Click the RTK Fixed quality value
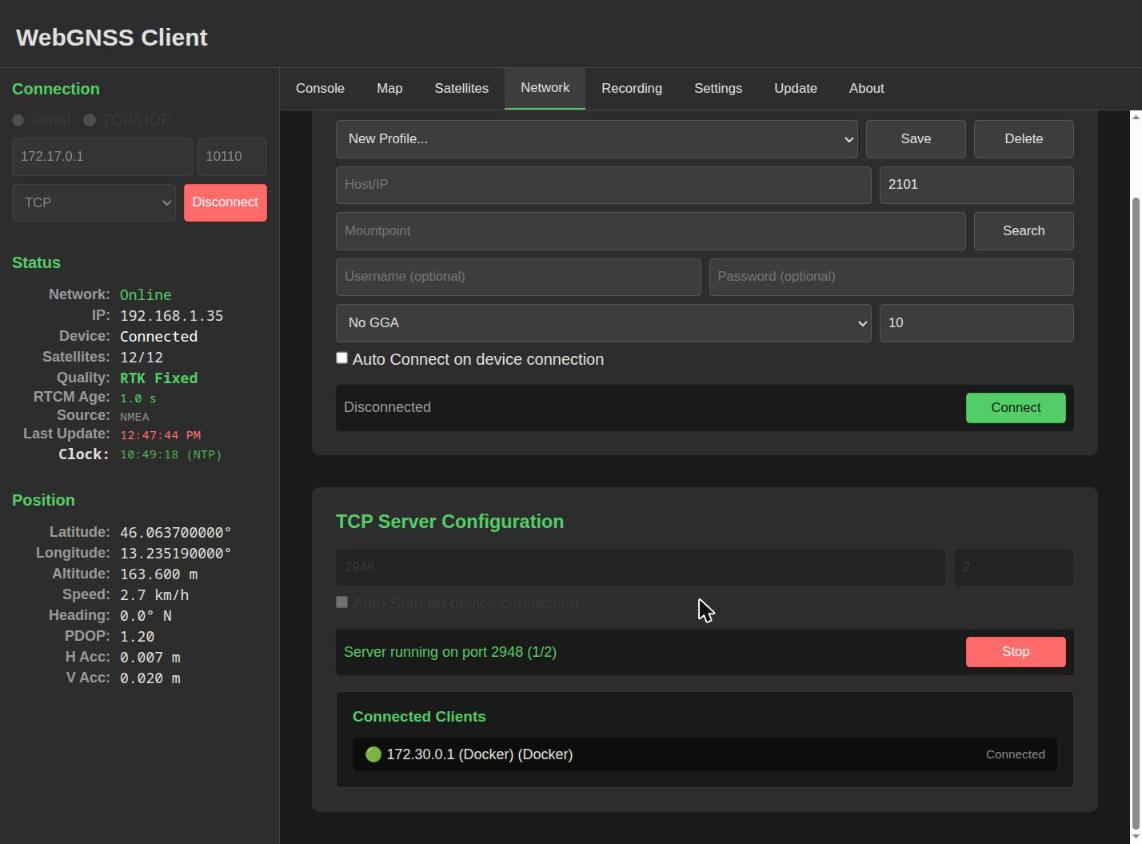 [x=159, y=378]
